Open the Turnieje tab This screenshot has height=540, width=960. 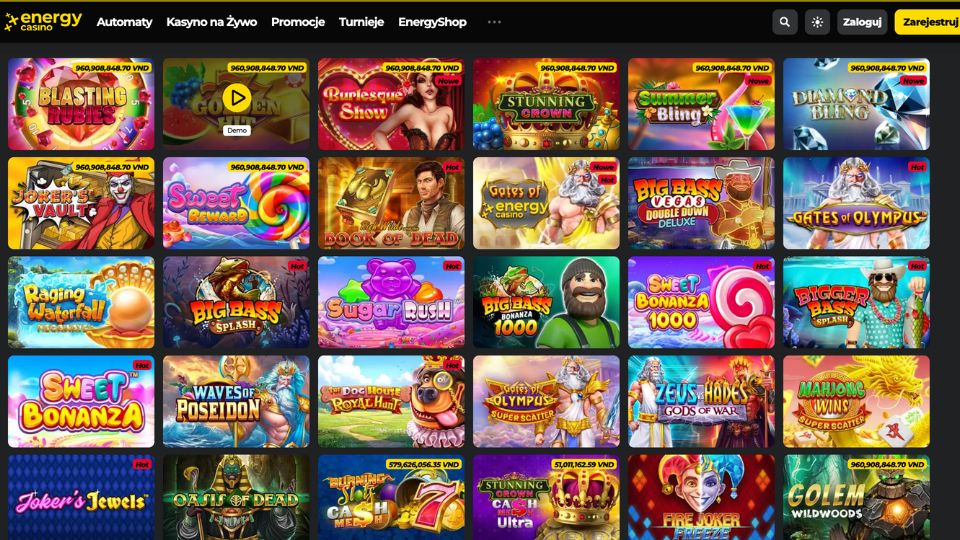click(x=361, y=22)
